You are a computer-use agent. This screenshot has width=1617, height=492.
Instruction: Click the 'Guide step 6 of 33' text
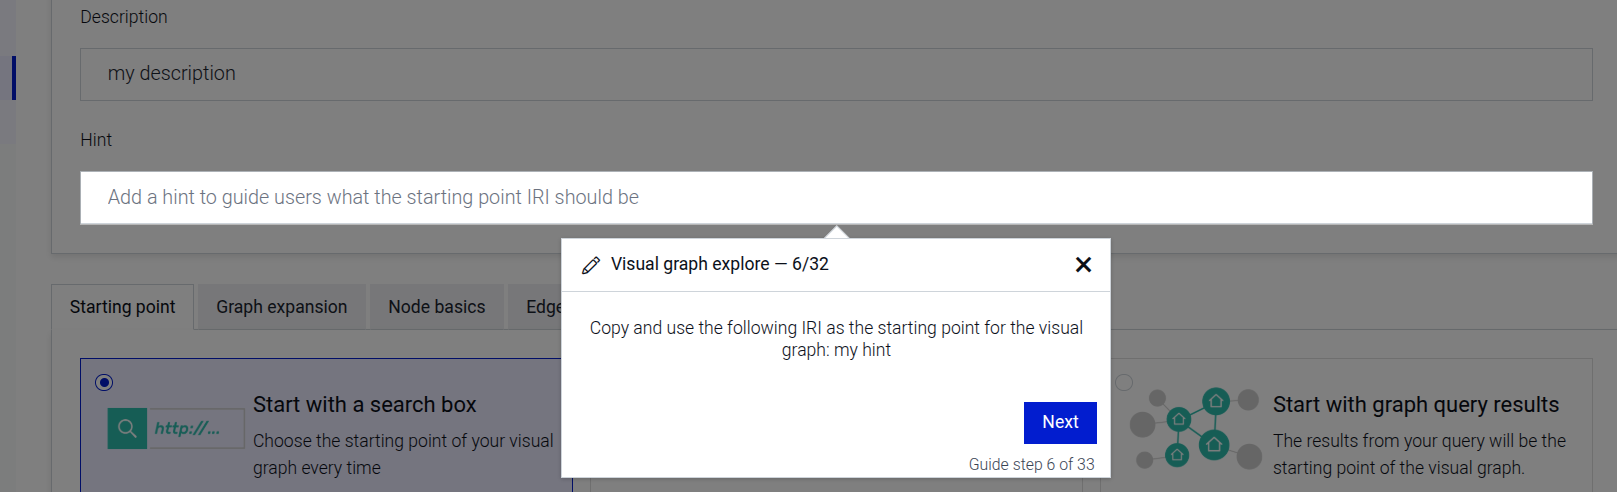(1031, 464)
